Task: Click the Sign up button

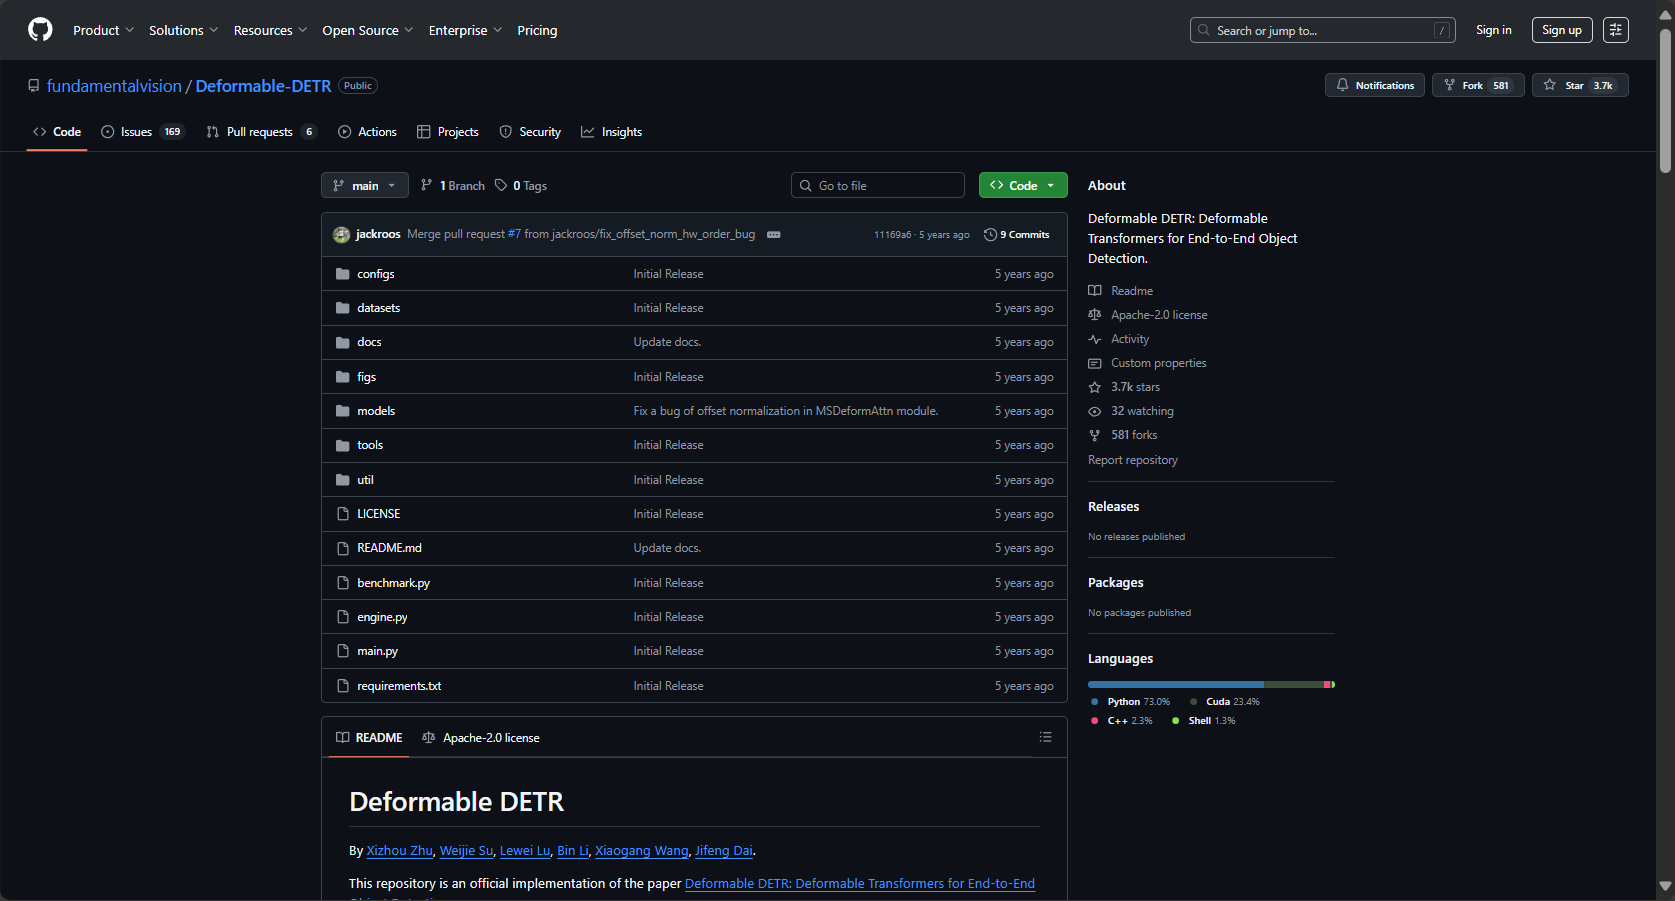Action: tap(1562, 30)
